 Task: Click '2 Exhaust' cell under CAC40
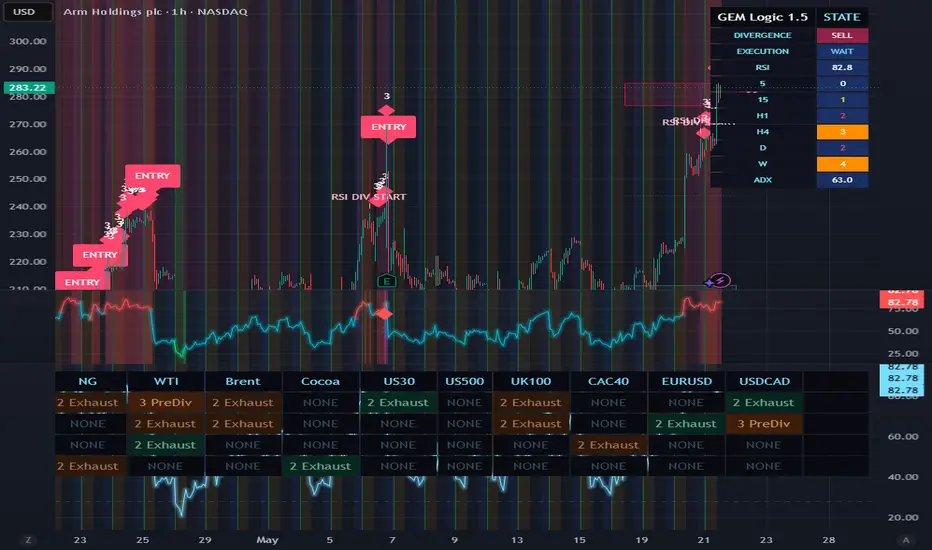coord(608,445)
